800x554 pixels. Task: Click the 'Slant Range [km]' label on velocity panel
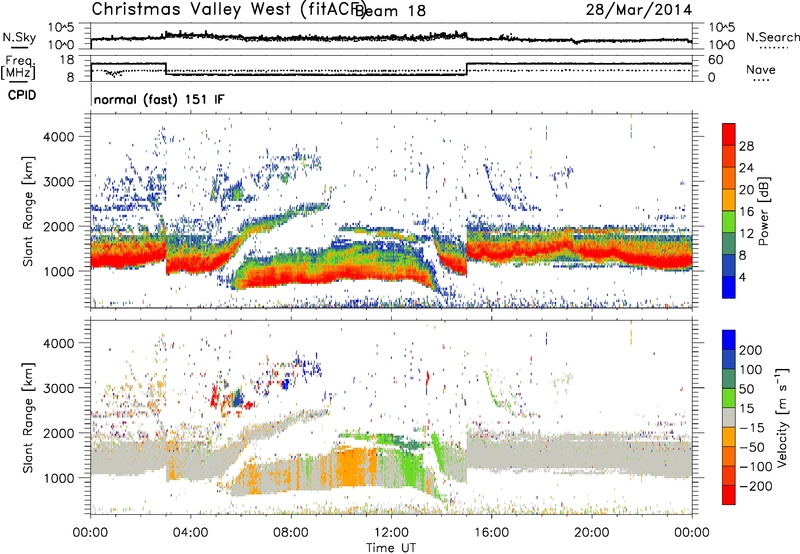(x=28, y=417)
